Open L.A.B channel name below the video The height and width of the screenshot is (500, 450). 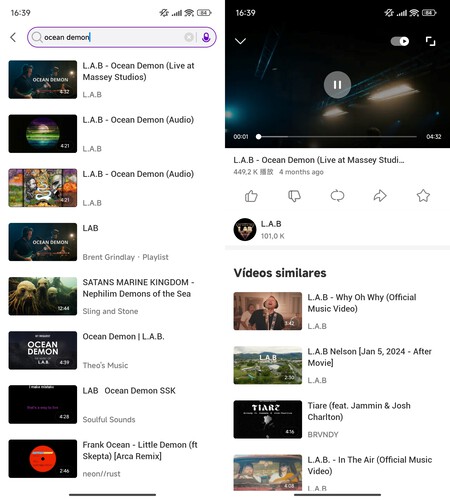pyautogui.click(x=271, y=224)
